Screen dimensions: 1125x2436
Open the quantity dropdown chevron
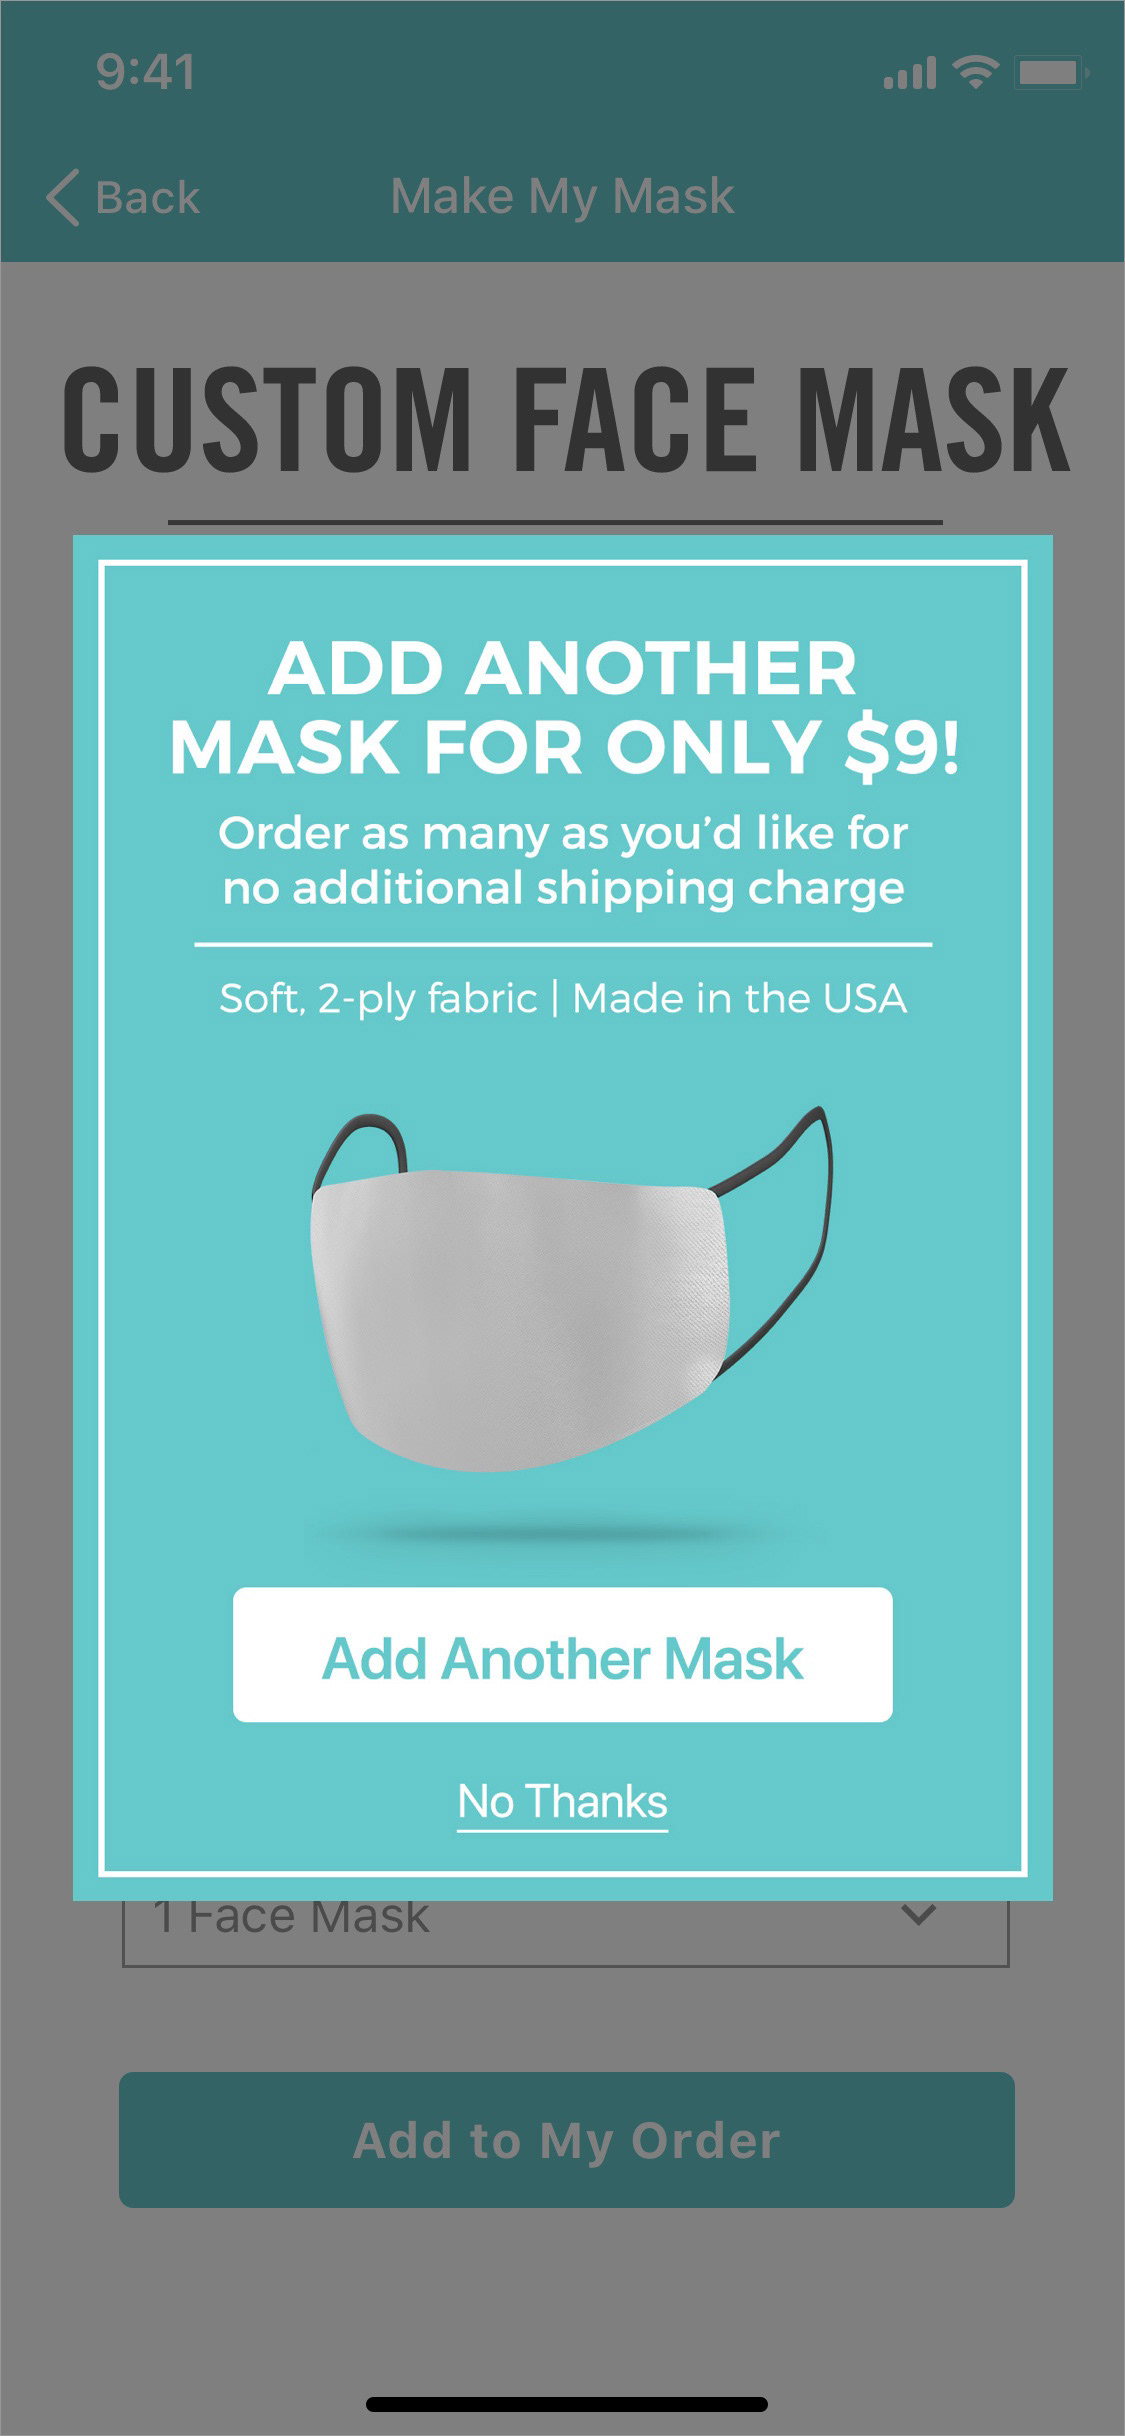click(x=918, y=1915)
